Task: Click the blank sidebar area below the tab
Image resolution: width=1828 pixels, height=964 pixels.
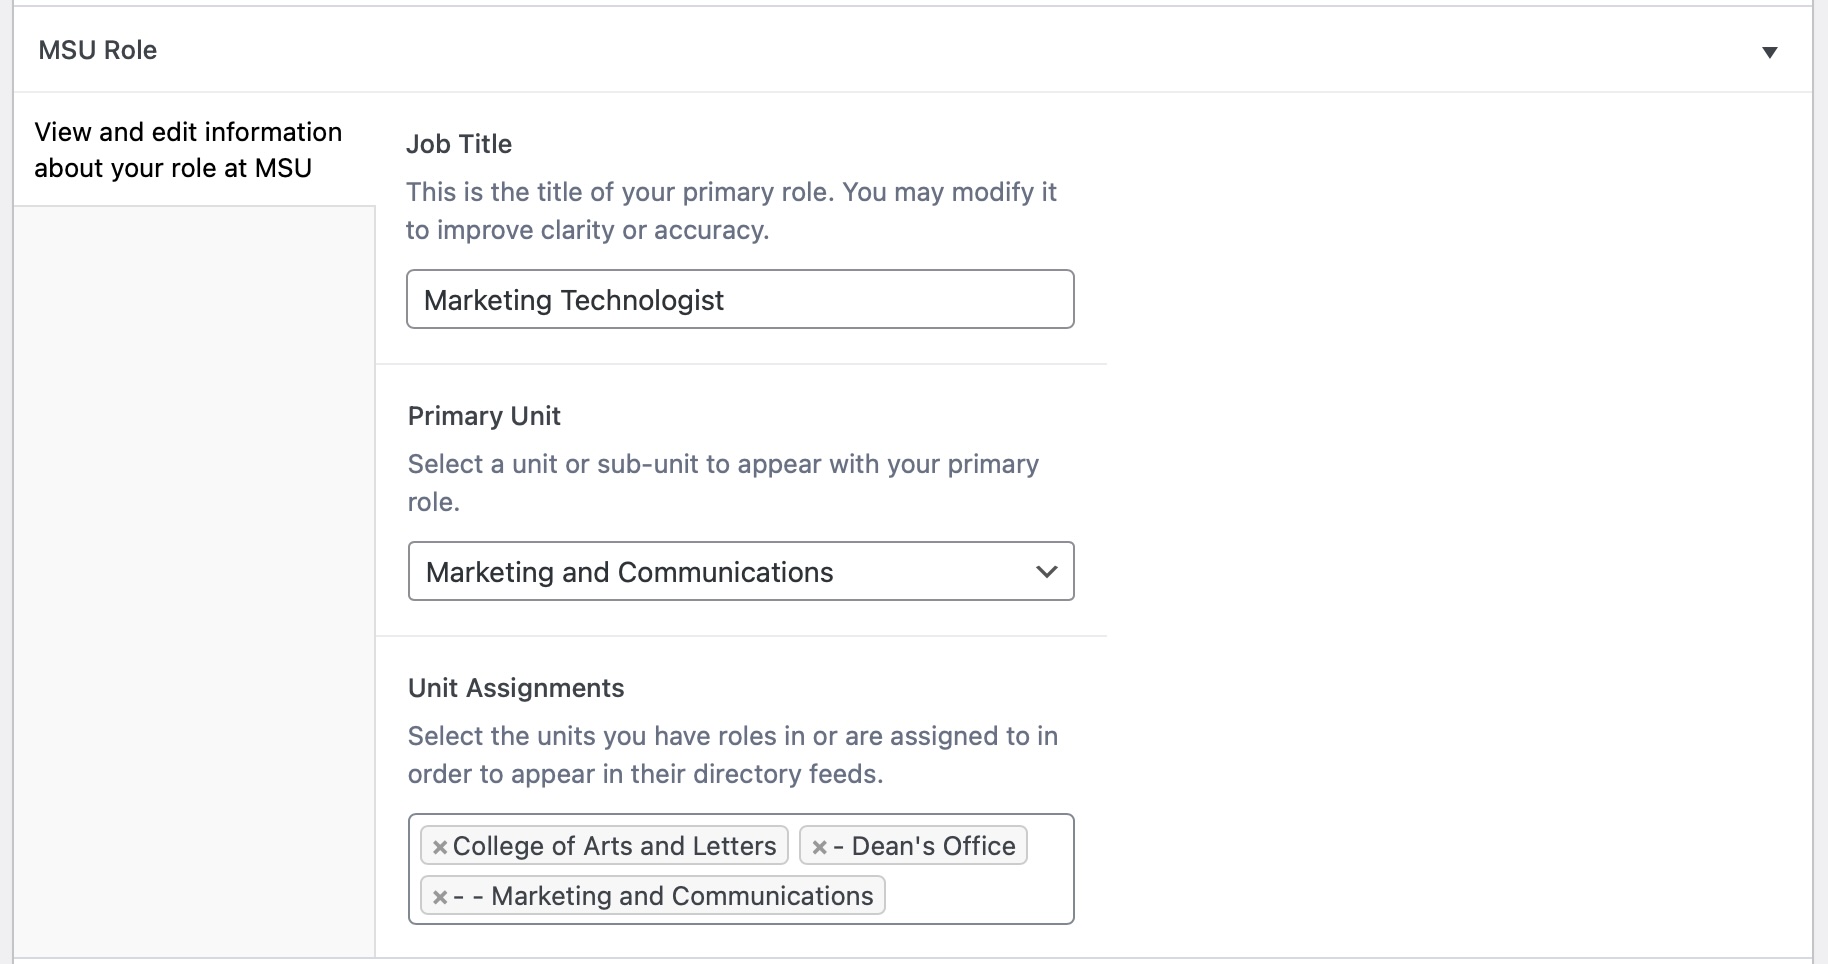Action: pos(194,580)
